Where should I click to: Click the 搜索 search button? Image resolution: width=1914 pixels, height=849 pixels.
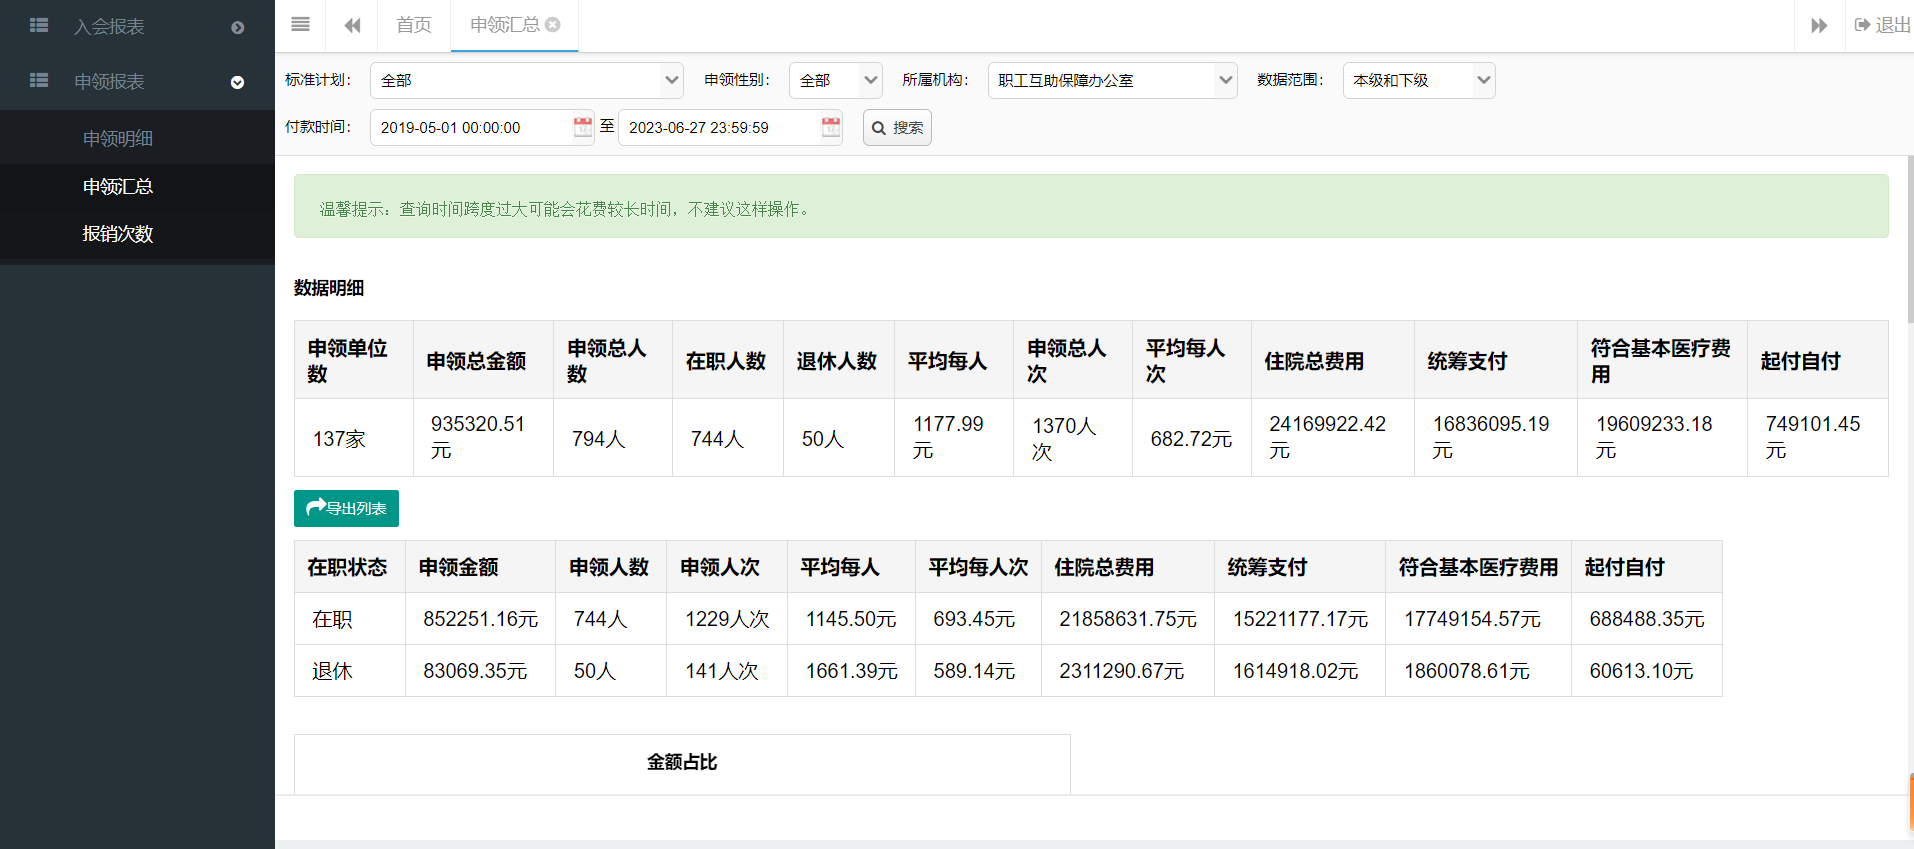897,128
